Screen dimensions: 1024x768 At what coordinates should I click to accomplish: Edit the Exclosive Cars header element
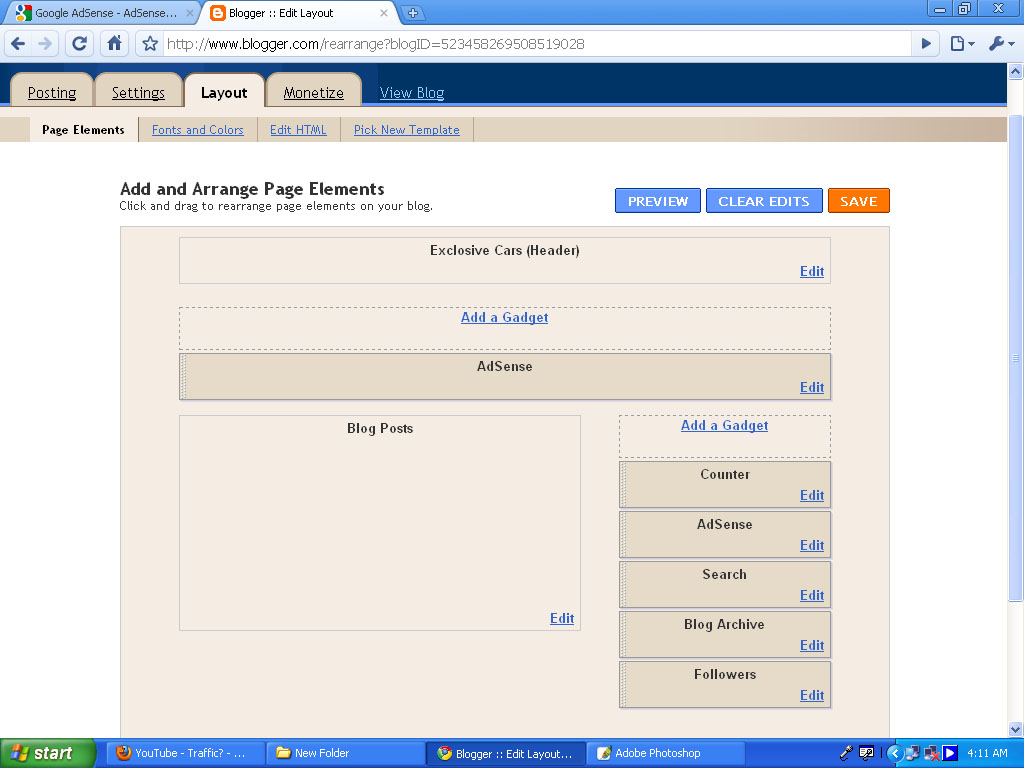[812, 271]
